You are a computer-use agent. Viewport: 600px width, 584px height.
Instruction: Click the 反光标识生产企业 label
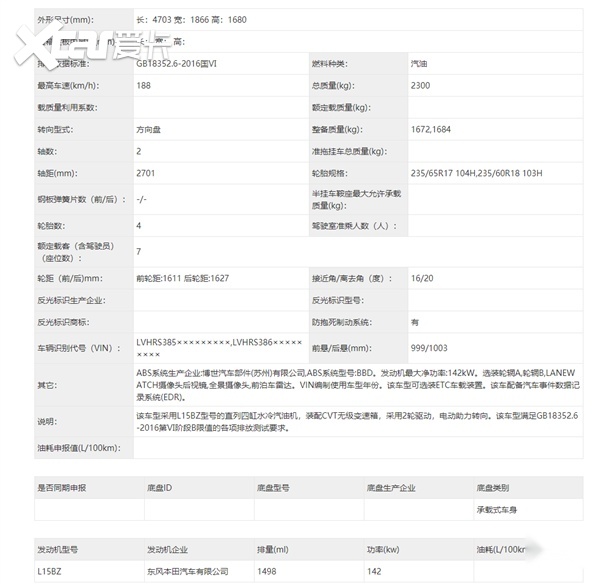(x=71, y=300)
